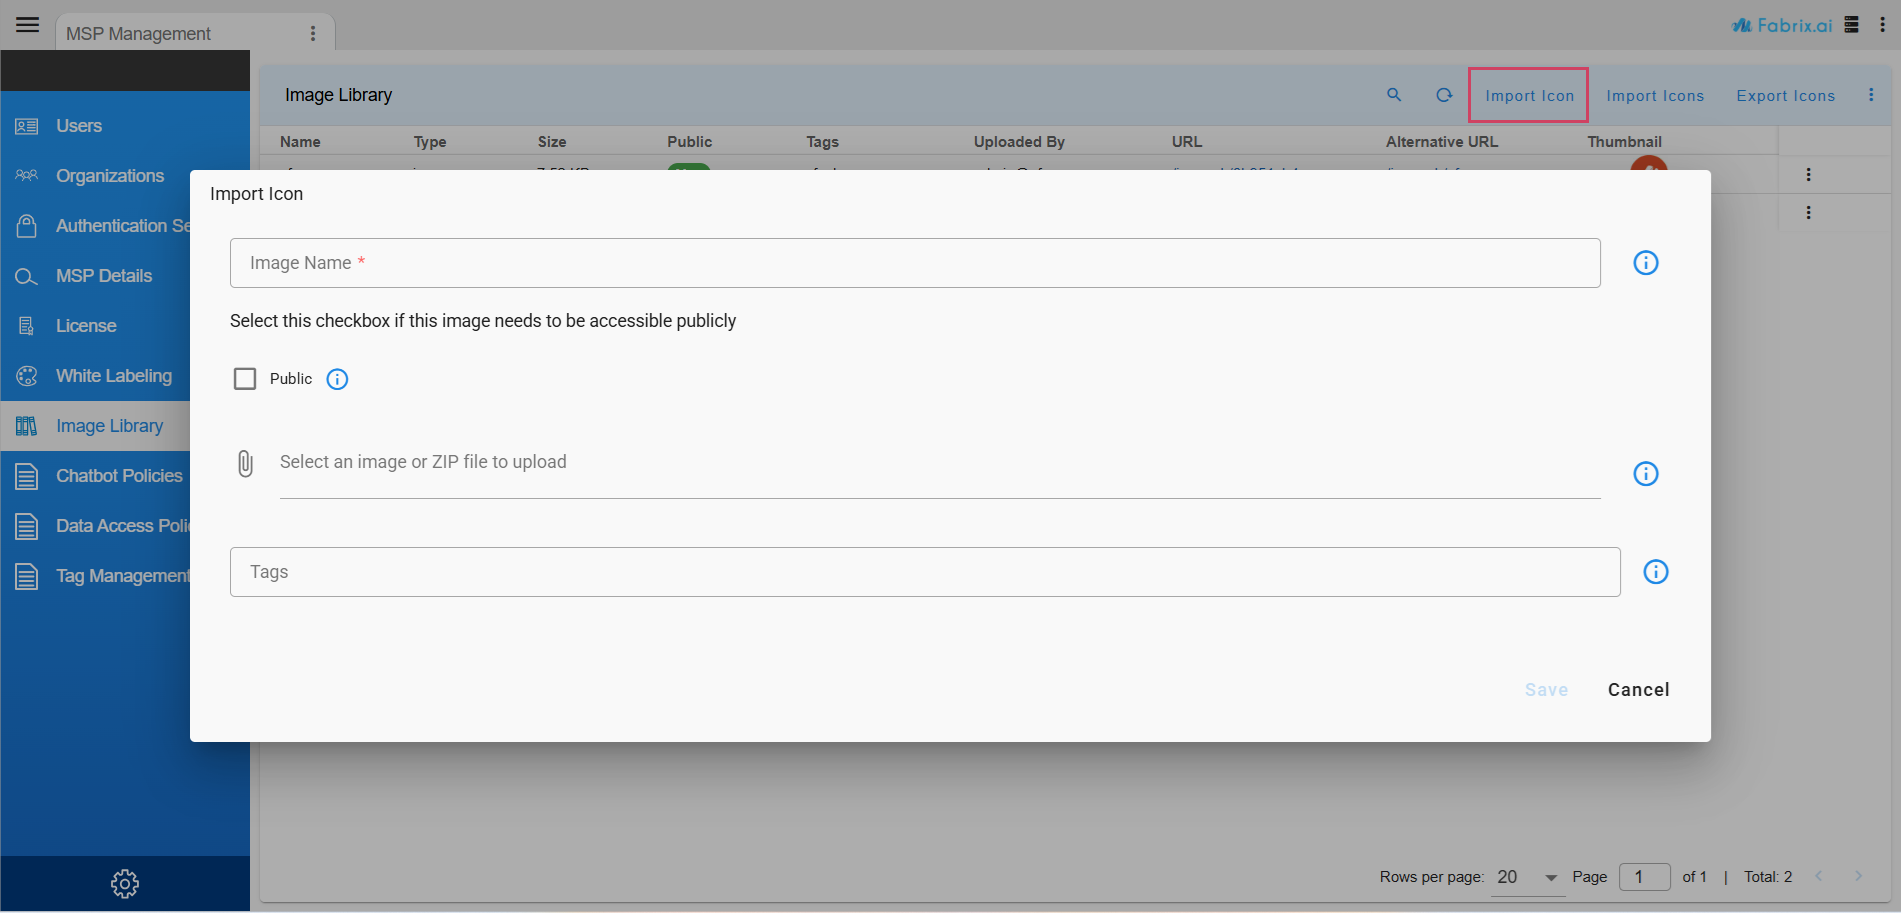Open MSP Management tab options menu
This screenshot has width=1901, height=913.
click(313, 34)
